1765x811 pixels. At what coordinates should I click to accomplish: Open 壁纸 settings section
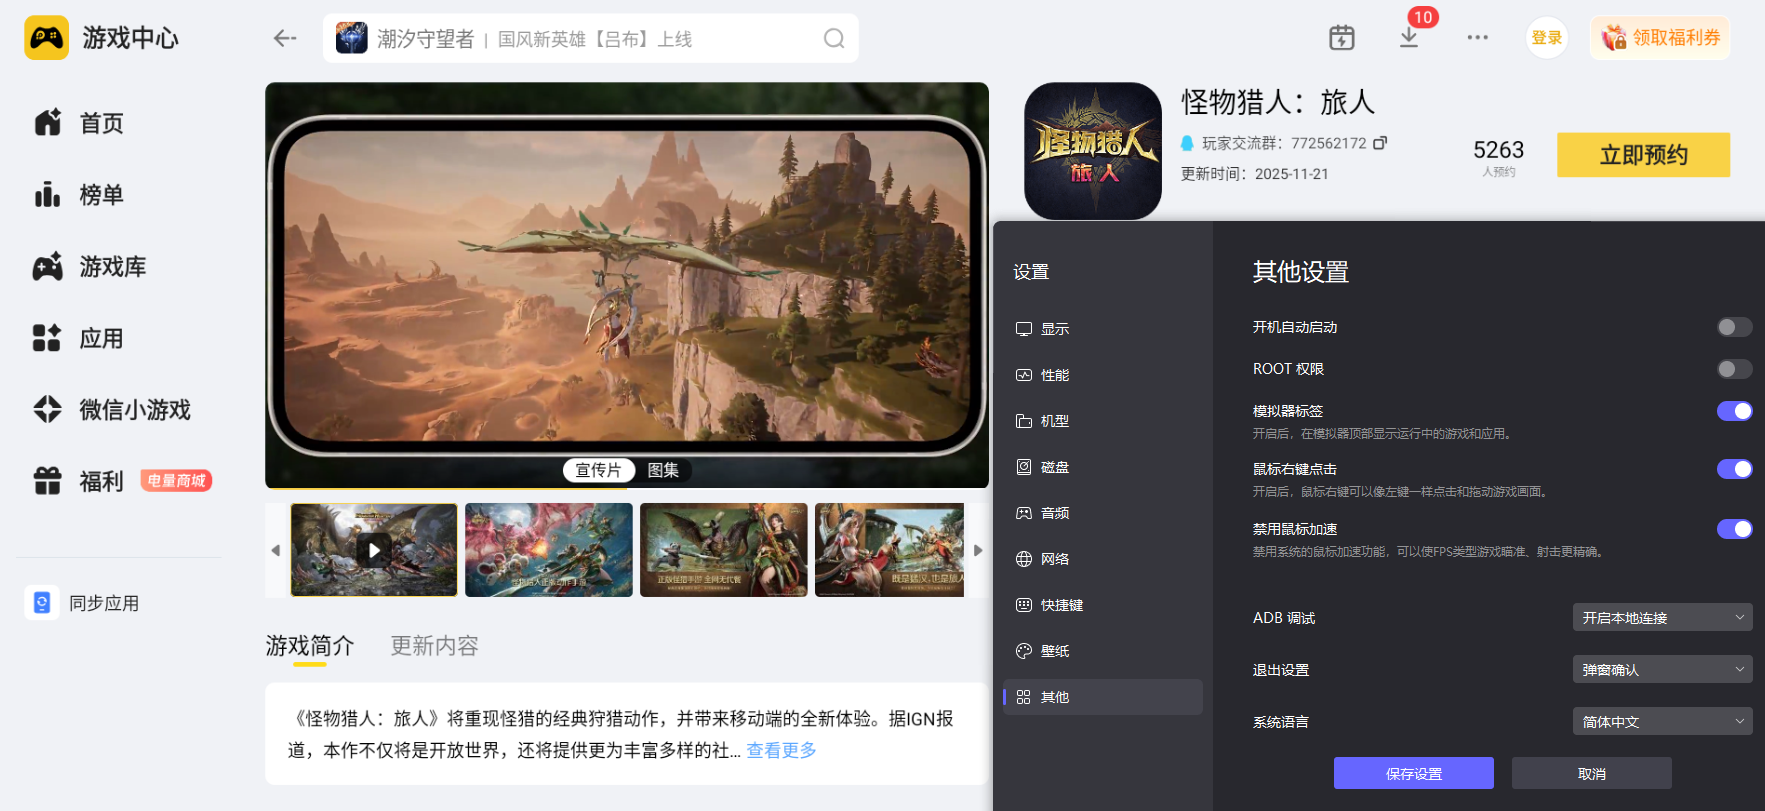[x=1103, y=651]
